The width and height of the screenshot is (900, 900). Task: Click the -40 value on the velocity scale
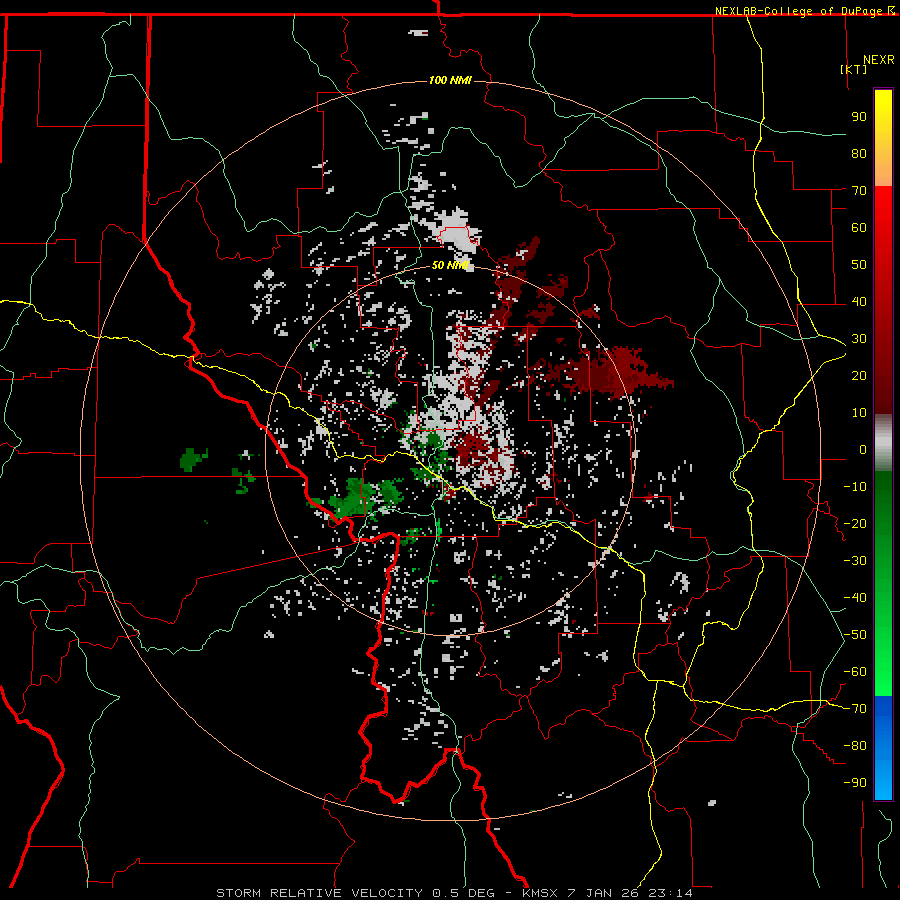click(855, 598)
